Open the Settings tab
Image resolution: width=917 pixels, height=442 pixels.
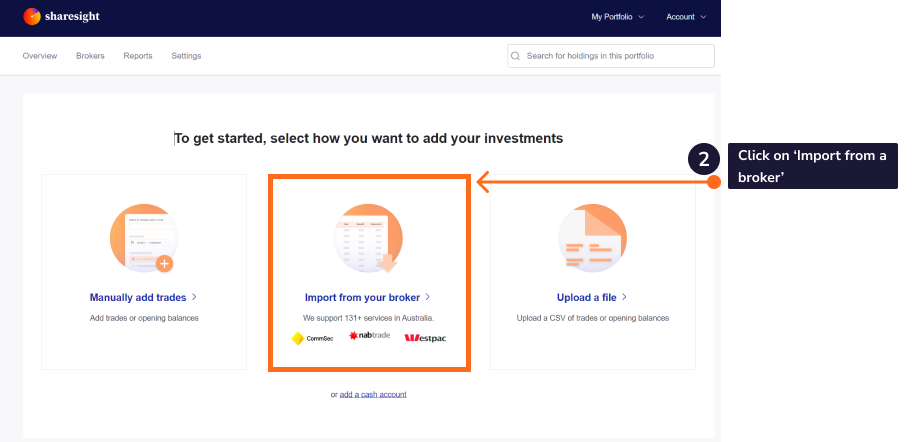(186, 56)
